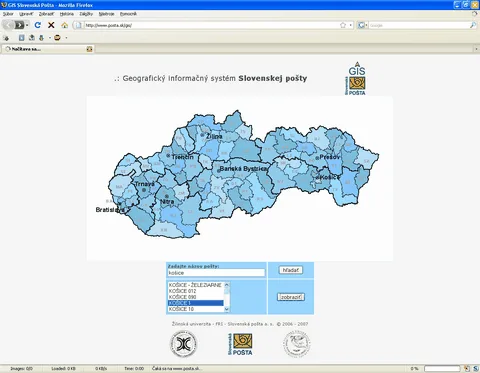Open the Záložky menu
Screen dimensions: 480x373
coord(86,14)
